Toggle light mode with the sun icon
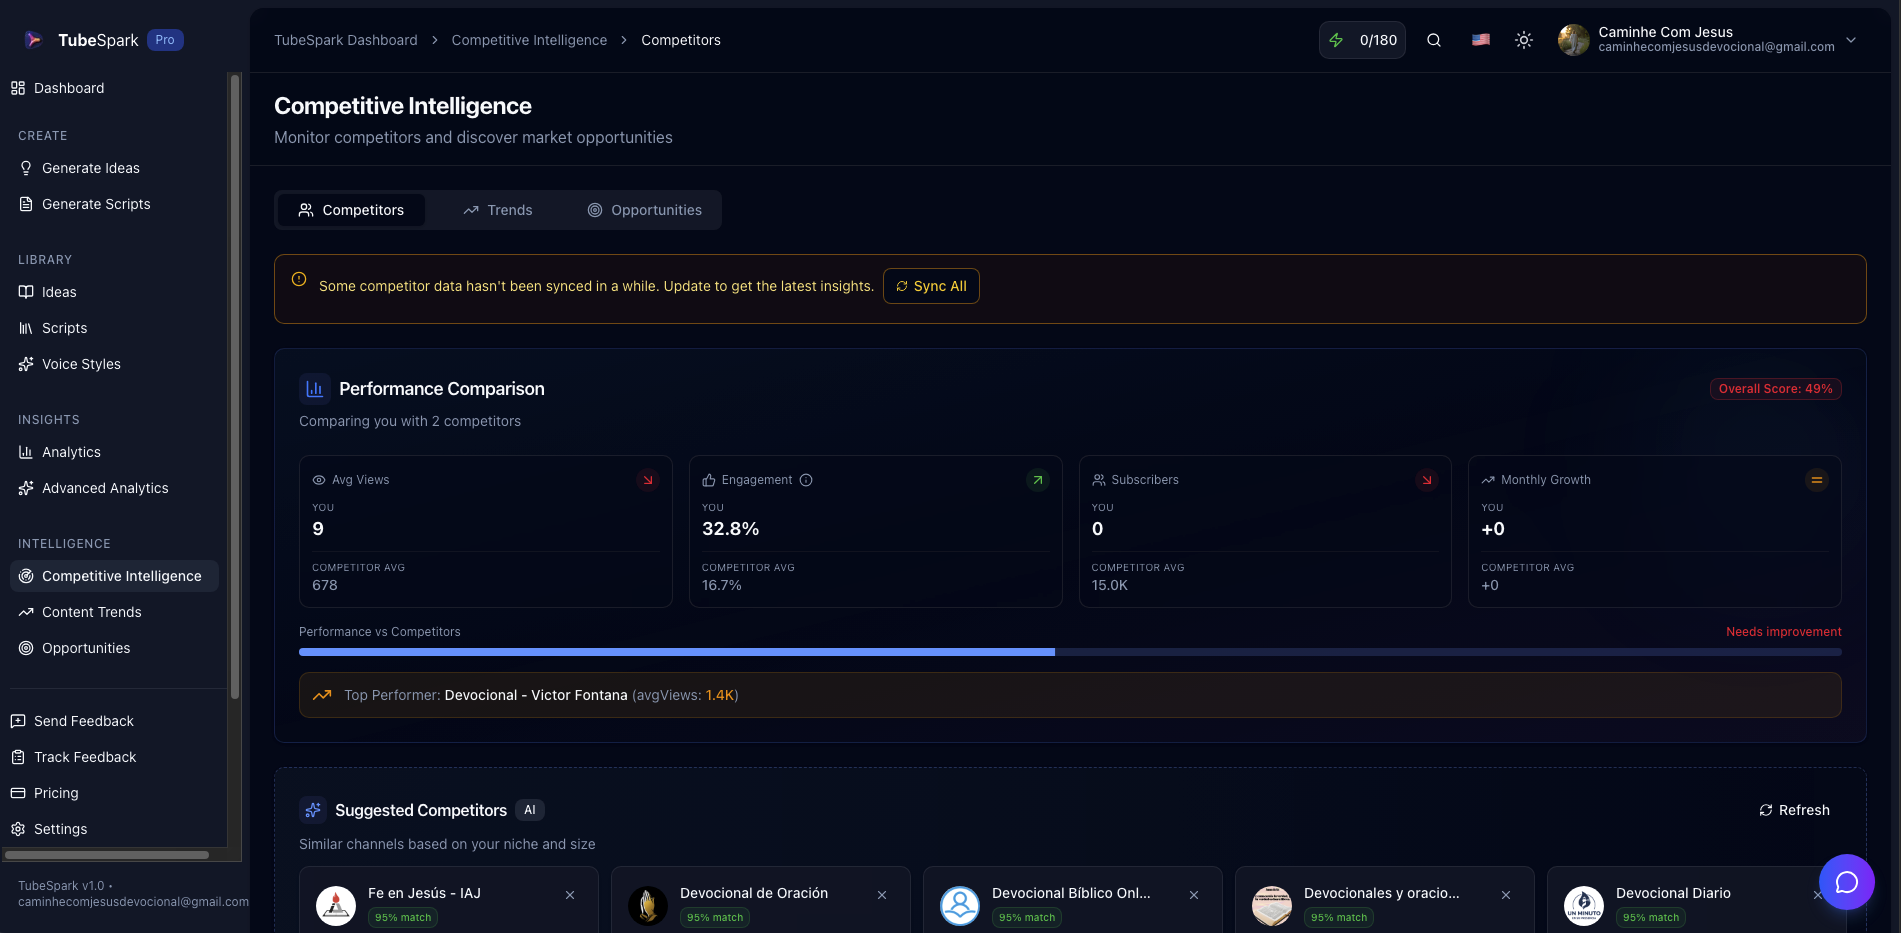This screenshot has width=1901, height=933. point(1524,40)
